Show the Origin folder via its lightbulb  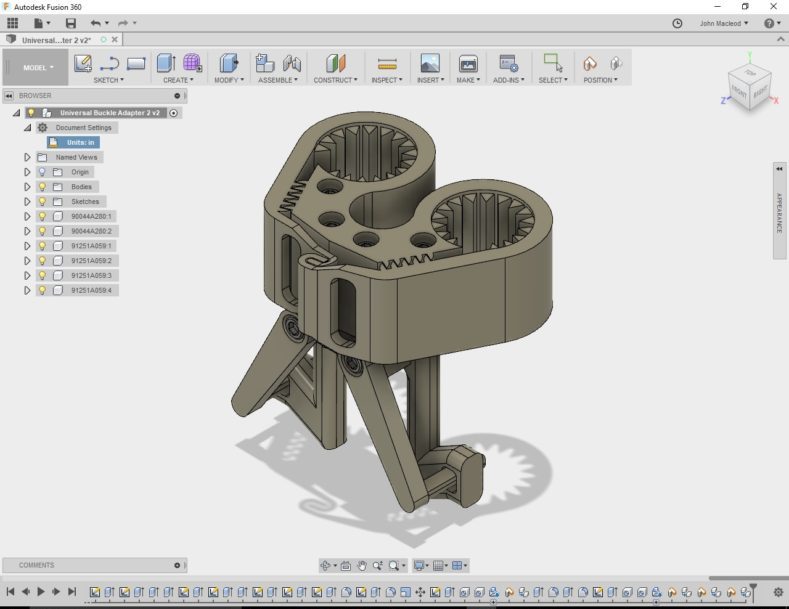[x=42, y=172]
